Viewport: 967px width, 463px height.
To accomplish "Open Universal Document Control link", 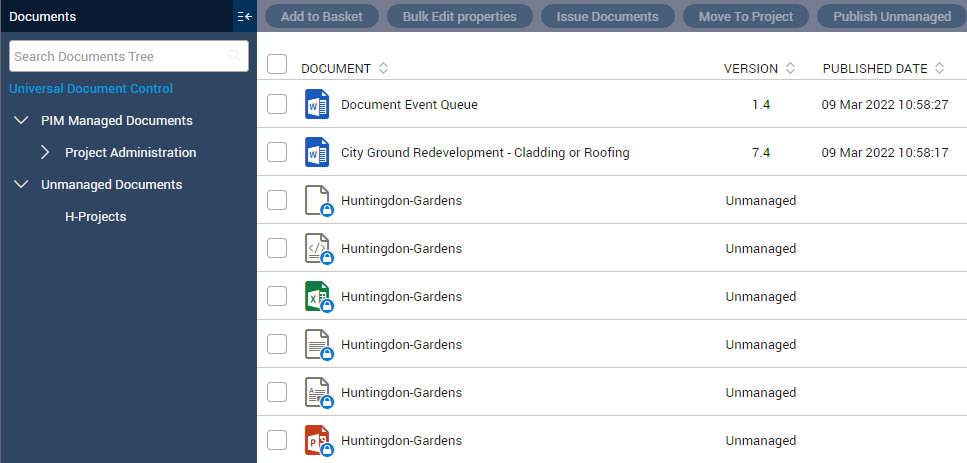I will coord(91,88).
